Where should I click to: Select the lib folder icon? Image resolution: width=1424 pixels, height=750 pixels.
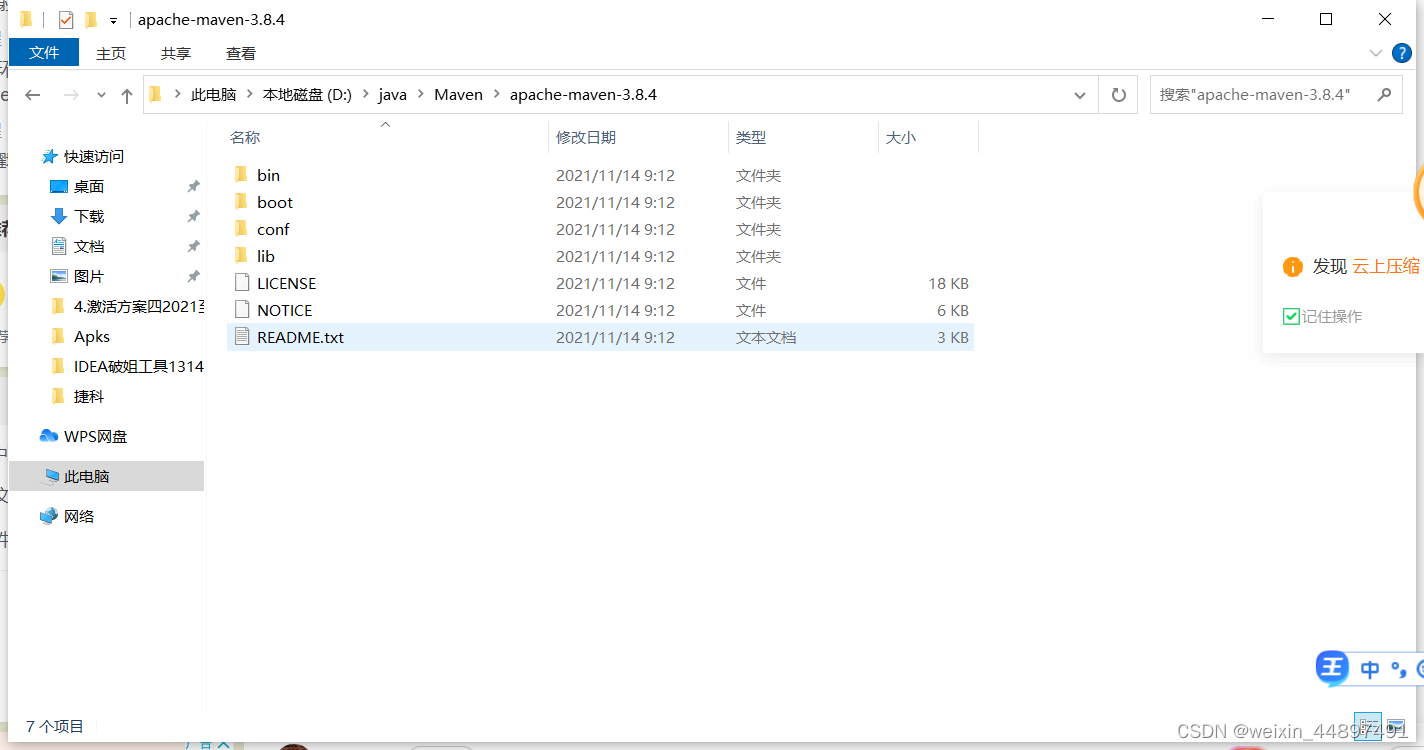pos(241,256)
